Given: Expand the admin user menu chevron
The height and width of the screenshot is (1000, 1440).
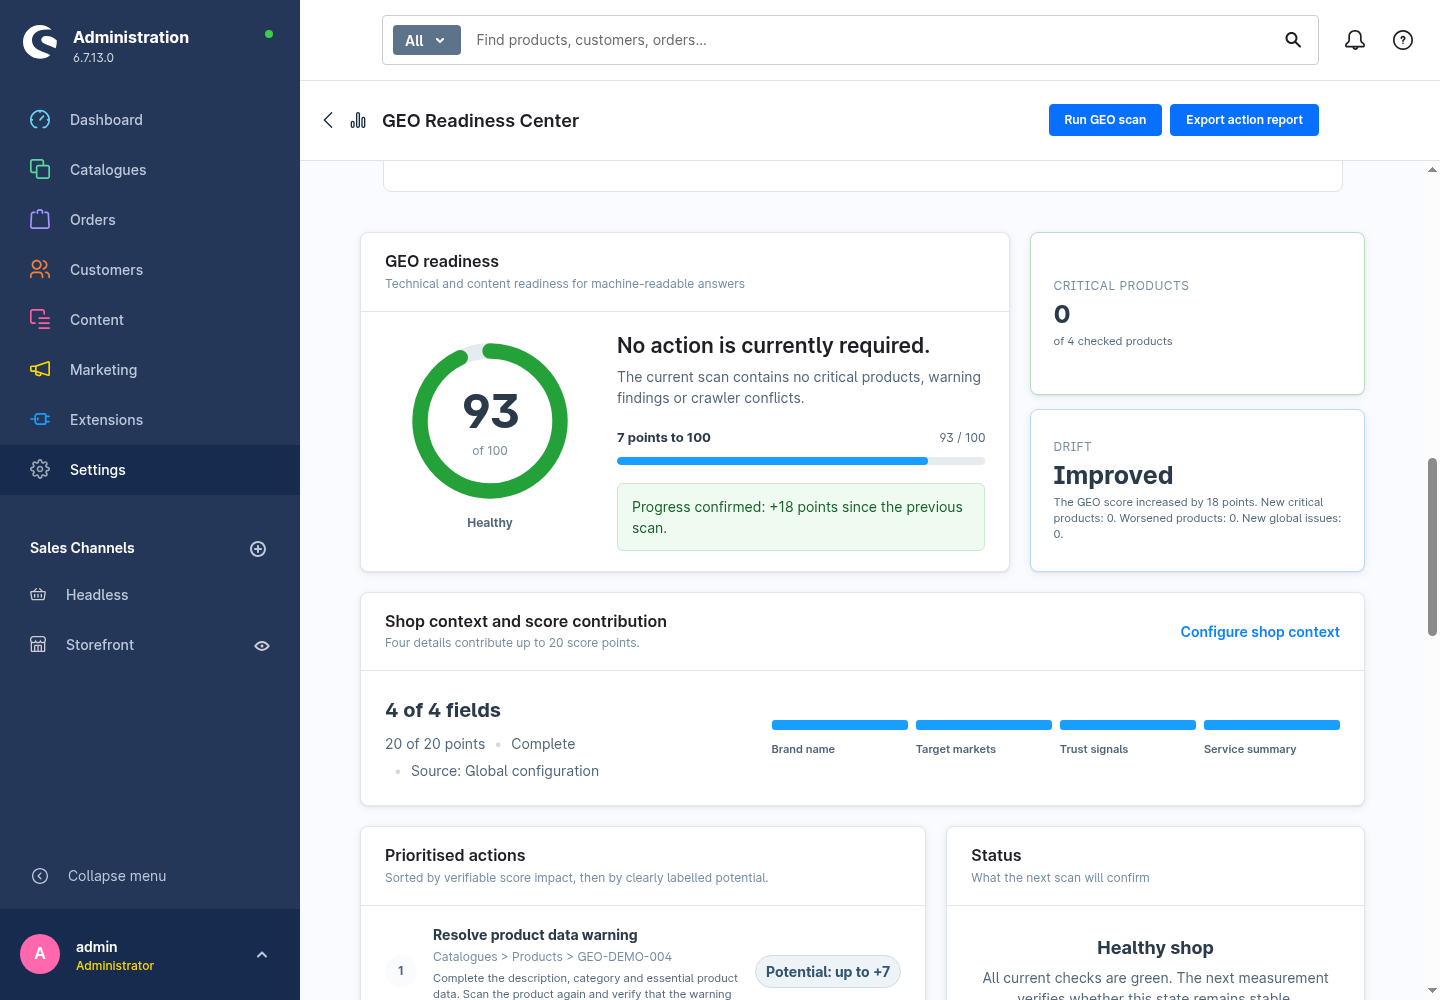Looking at the screenshot, I should (262, 955).
